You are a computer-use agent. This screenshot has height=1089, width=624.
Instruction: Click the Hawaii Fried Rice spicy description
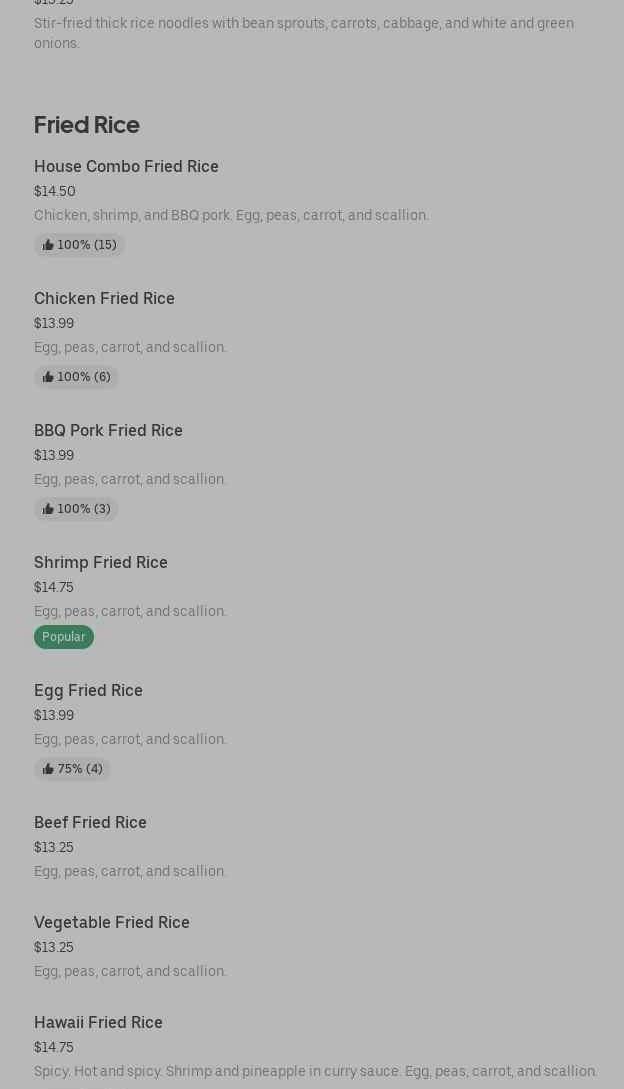click(x=315, y=1071)
